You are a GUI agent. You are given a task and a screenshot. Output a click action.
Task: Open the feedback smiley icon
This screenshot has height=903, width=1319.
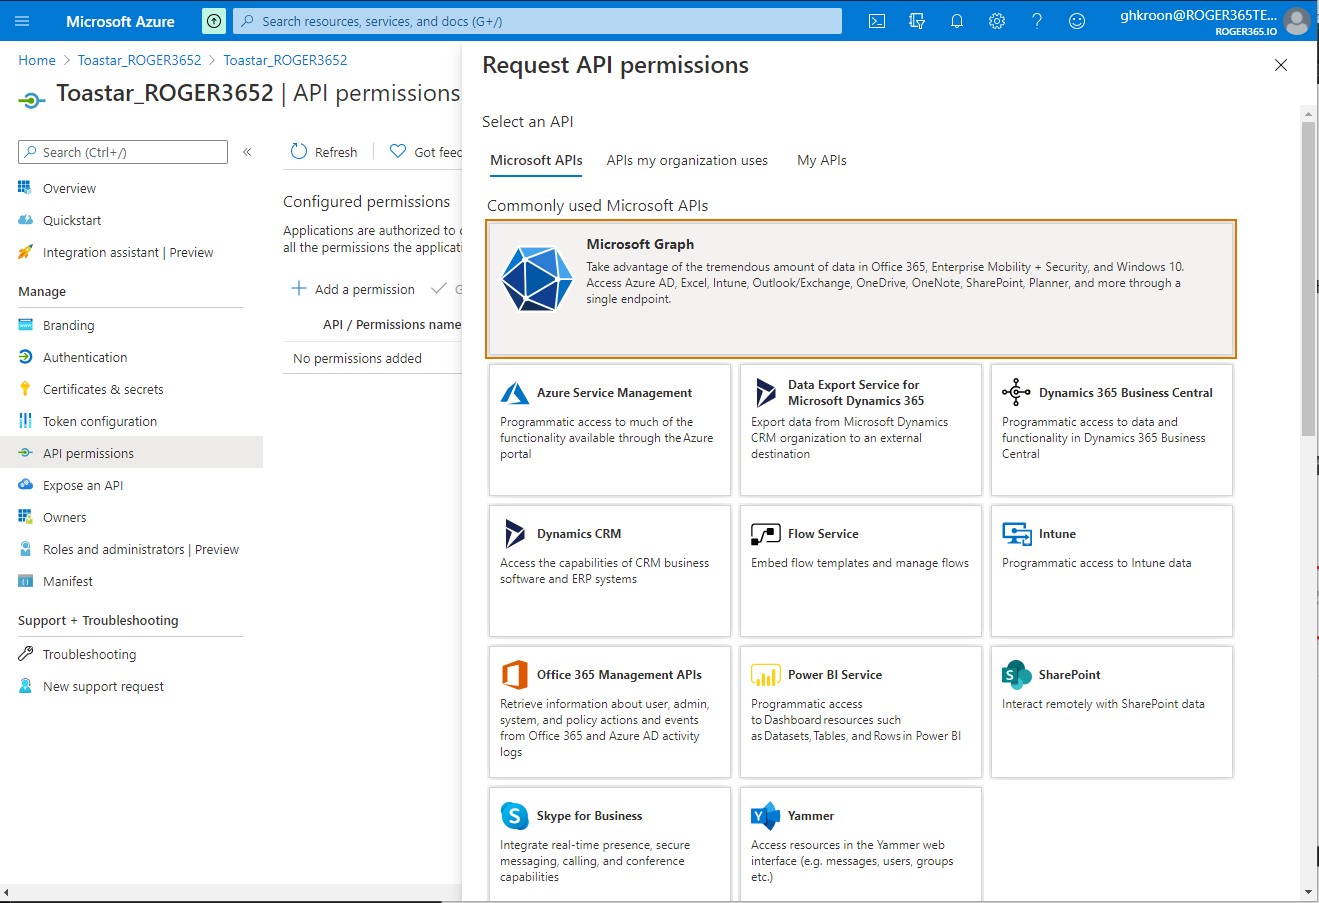(1077, 21)
